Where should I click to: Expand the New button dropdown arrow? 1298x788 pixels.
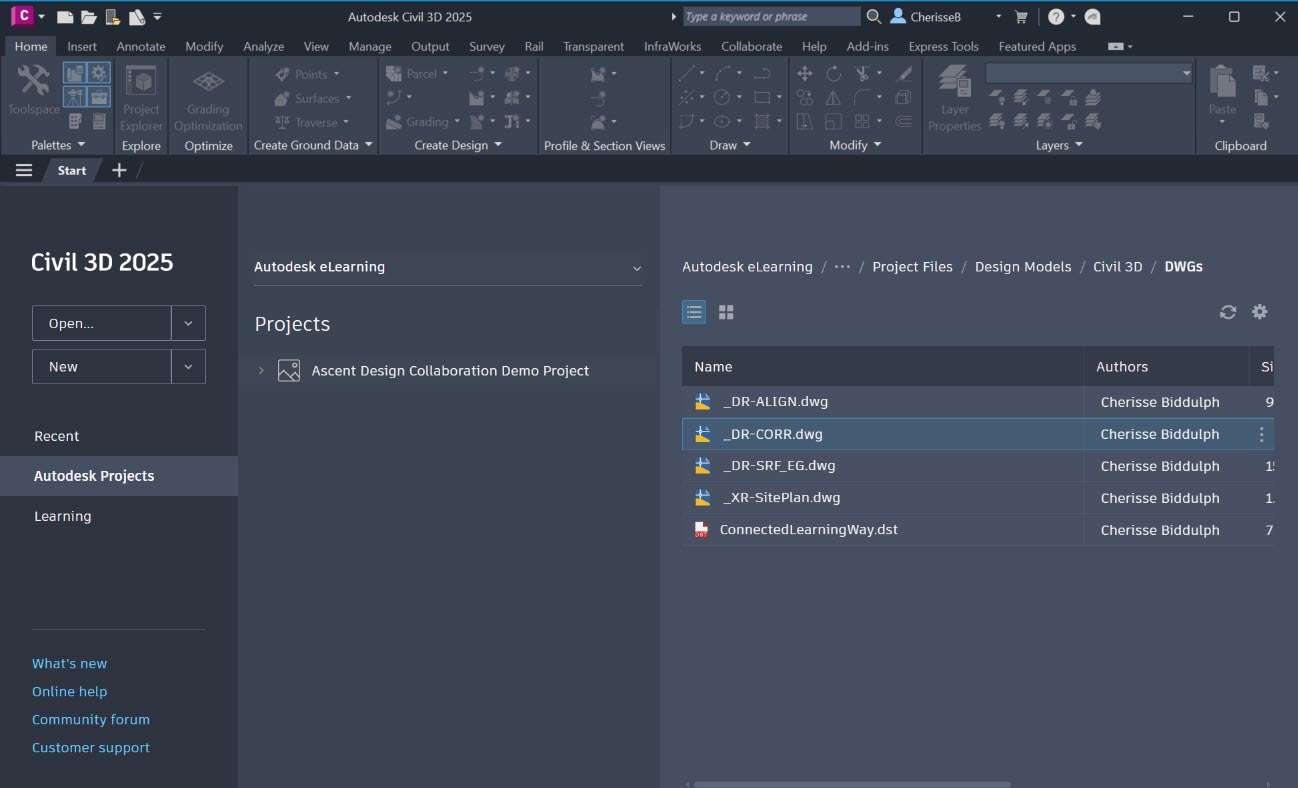188,366
